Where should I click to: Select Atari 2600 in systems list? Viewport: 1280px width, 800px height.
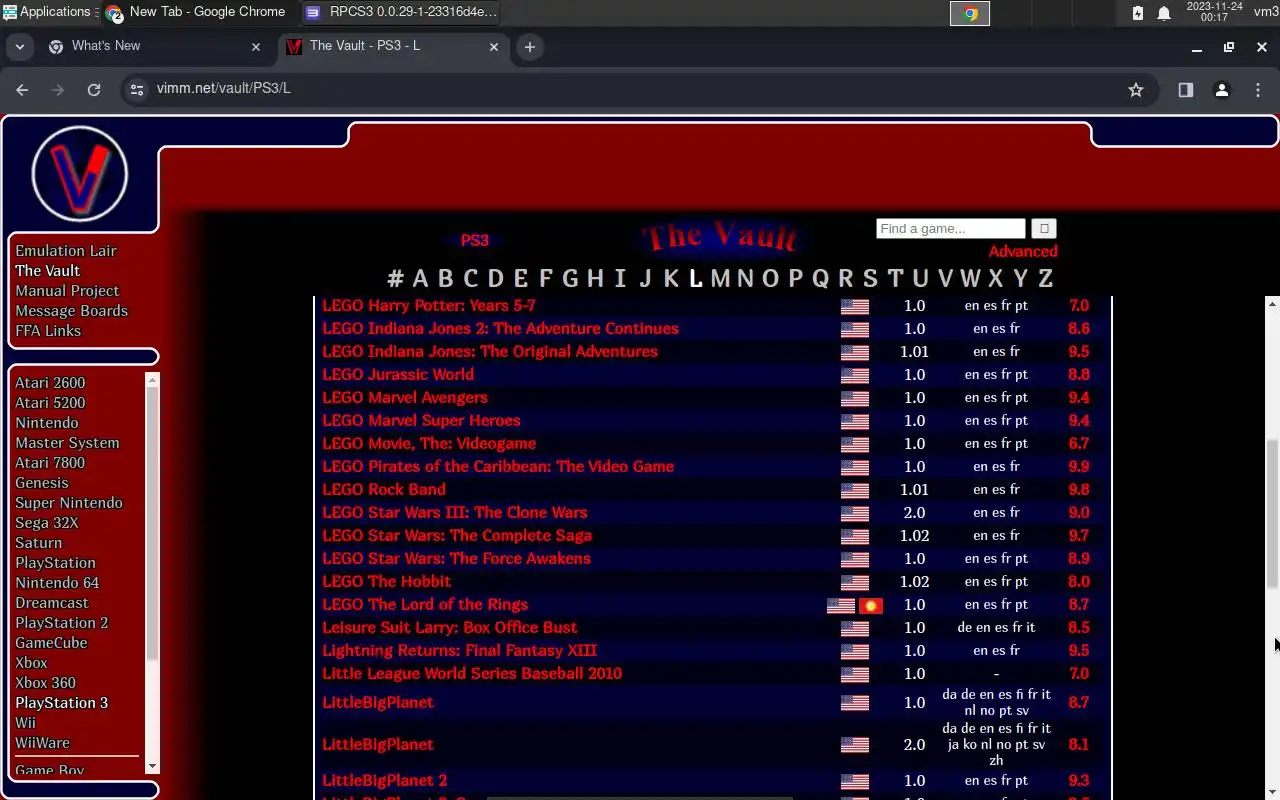[50, 383]
